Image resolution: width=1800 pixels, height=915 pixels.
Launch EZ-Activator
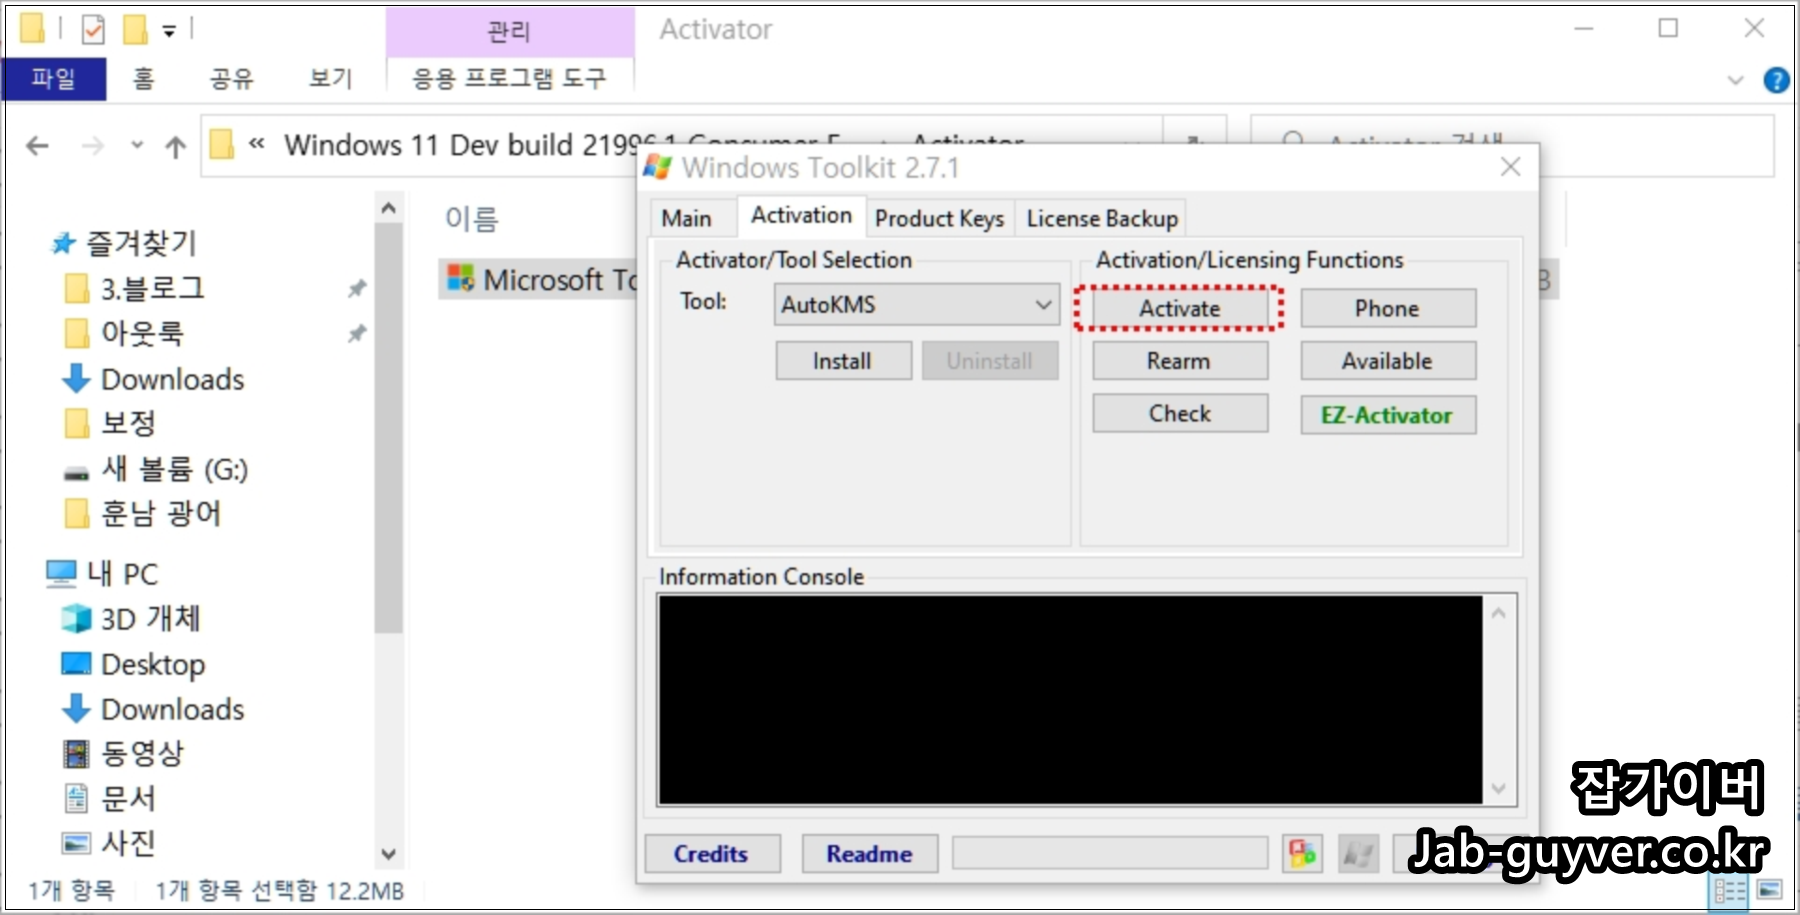[x=1387, y=415]
